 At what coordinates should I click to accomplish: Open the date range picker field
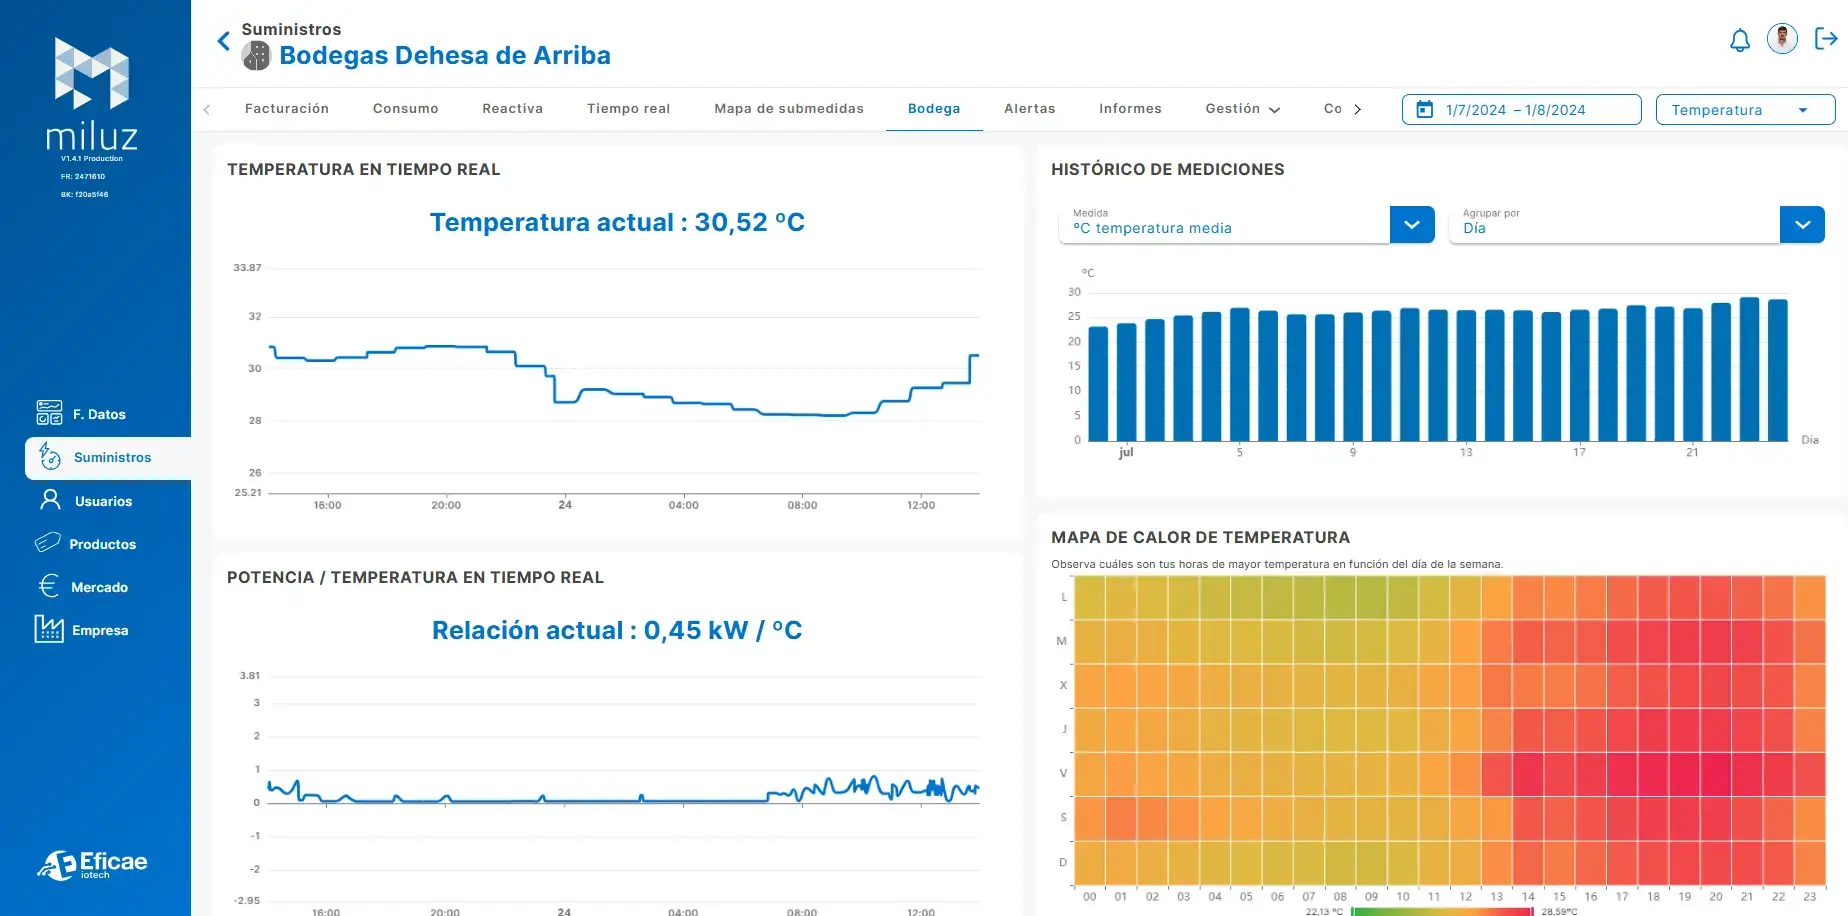[1520, 110]
